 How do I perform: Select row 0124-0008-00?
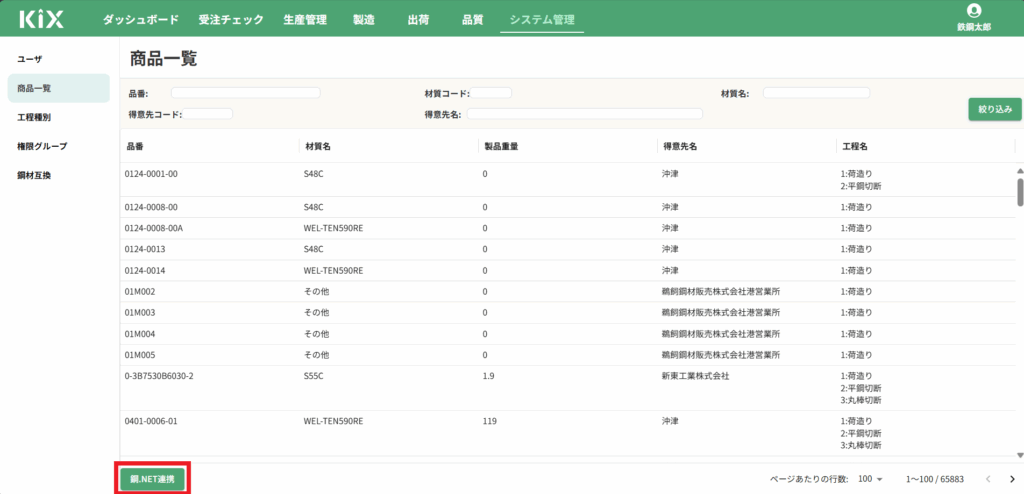[x=568, y=207]
